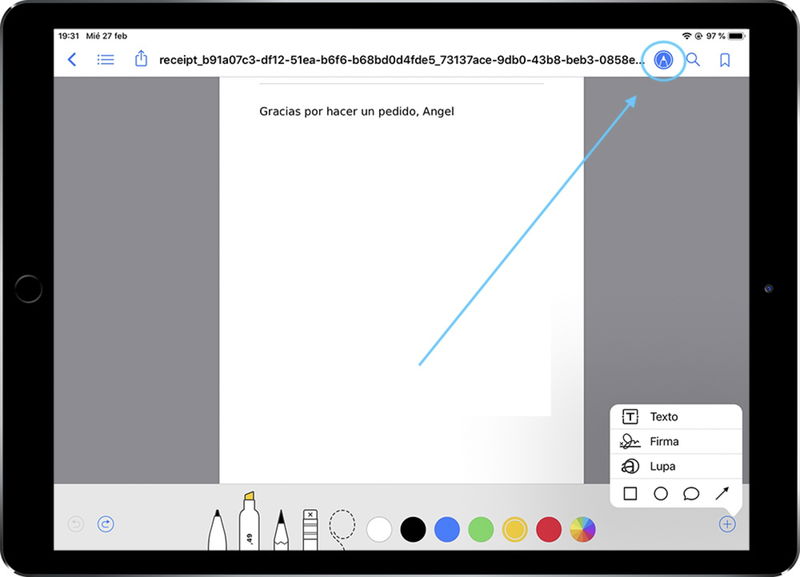Image resolution: width=800 pixels, height=577 pixels.
Task: Insert an arrow shape
Action: [x=722, y=492]
